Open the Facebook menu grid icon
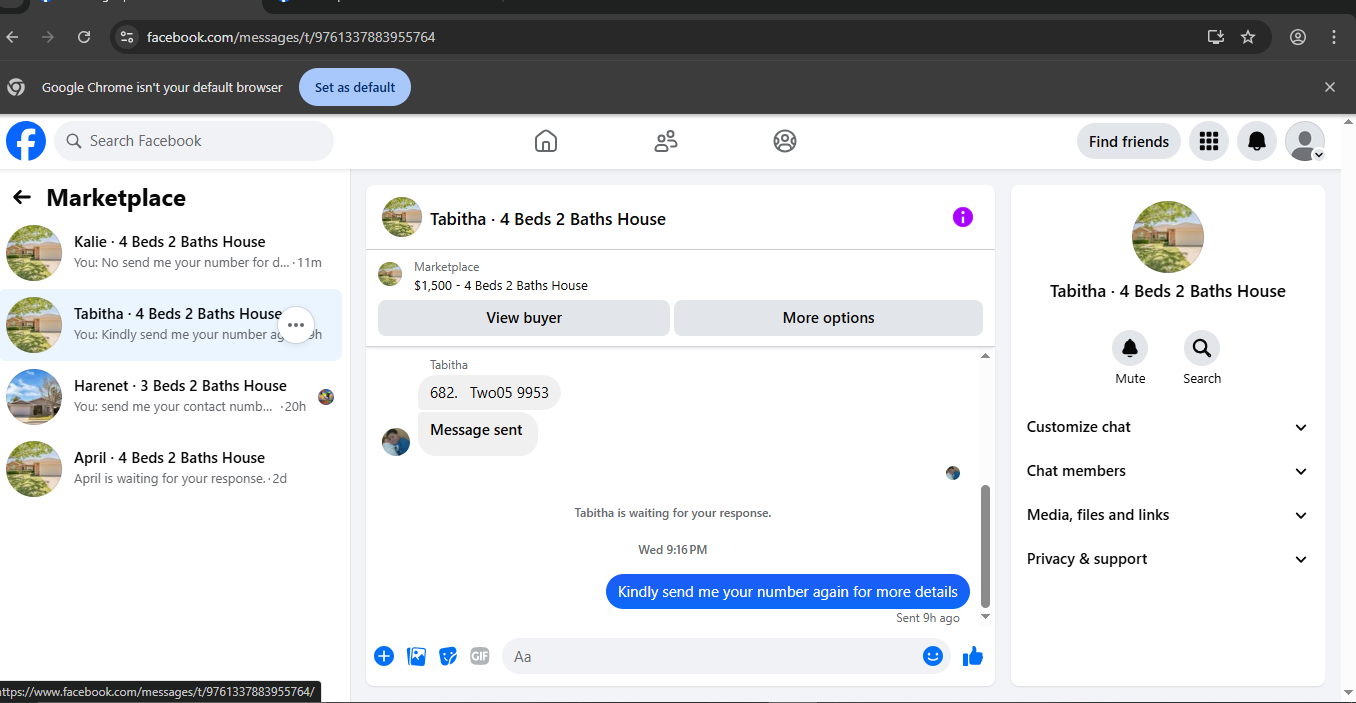This screenshot has height=703, width=1356. (x=1209, y=141)
